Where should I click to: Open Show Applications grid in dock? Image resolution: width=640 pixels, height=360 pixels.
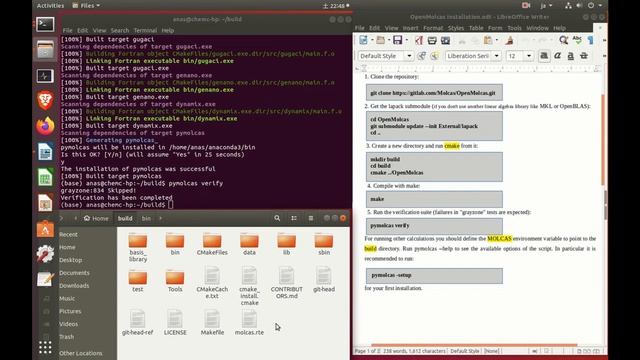click(45, 347)
